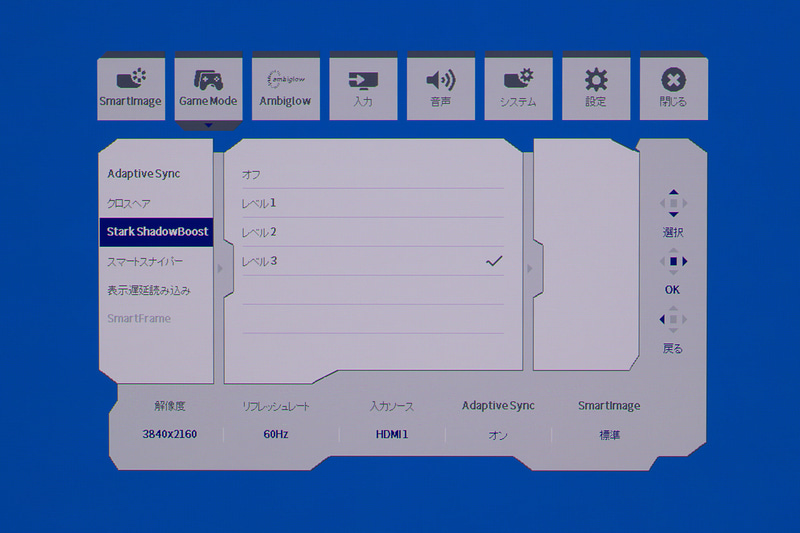Viewport: 800px width, 533px height.
Task: Click the 選択 up/down navigation pad icon
Action: point(673,203)
